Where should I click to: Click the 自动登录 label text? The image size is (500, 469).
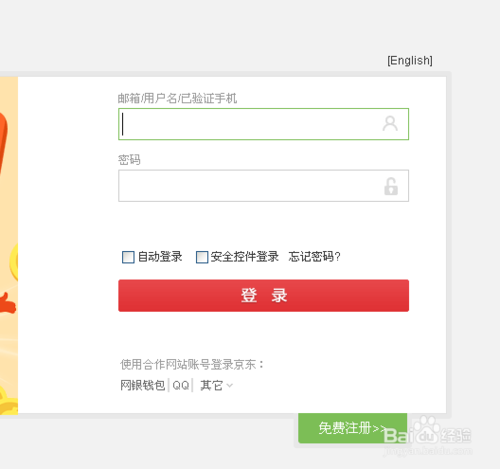pyautogui.click(x=160, y=257)
